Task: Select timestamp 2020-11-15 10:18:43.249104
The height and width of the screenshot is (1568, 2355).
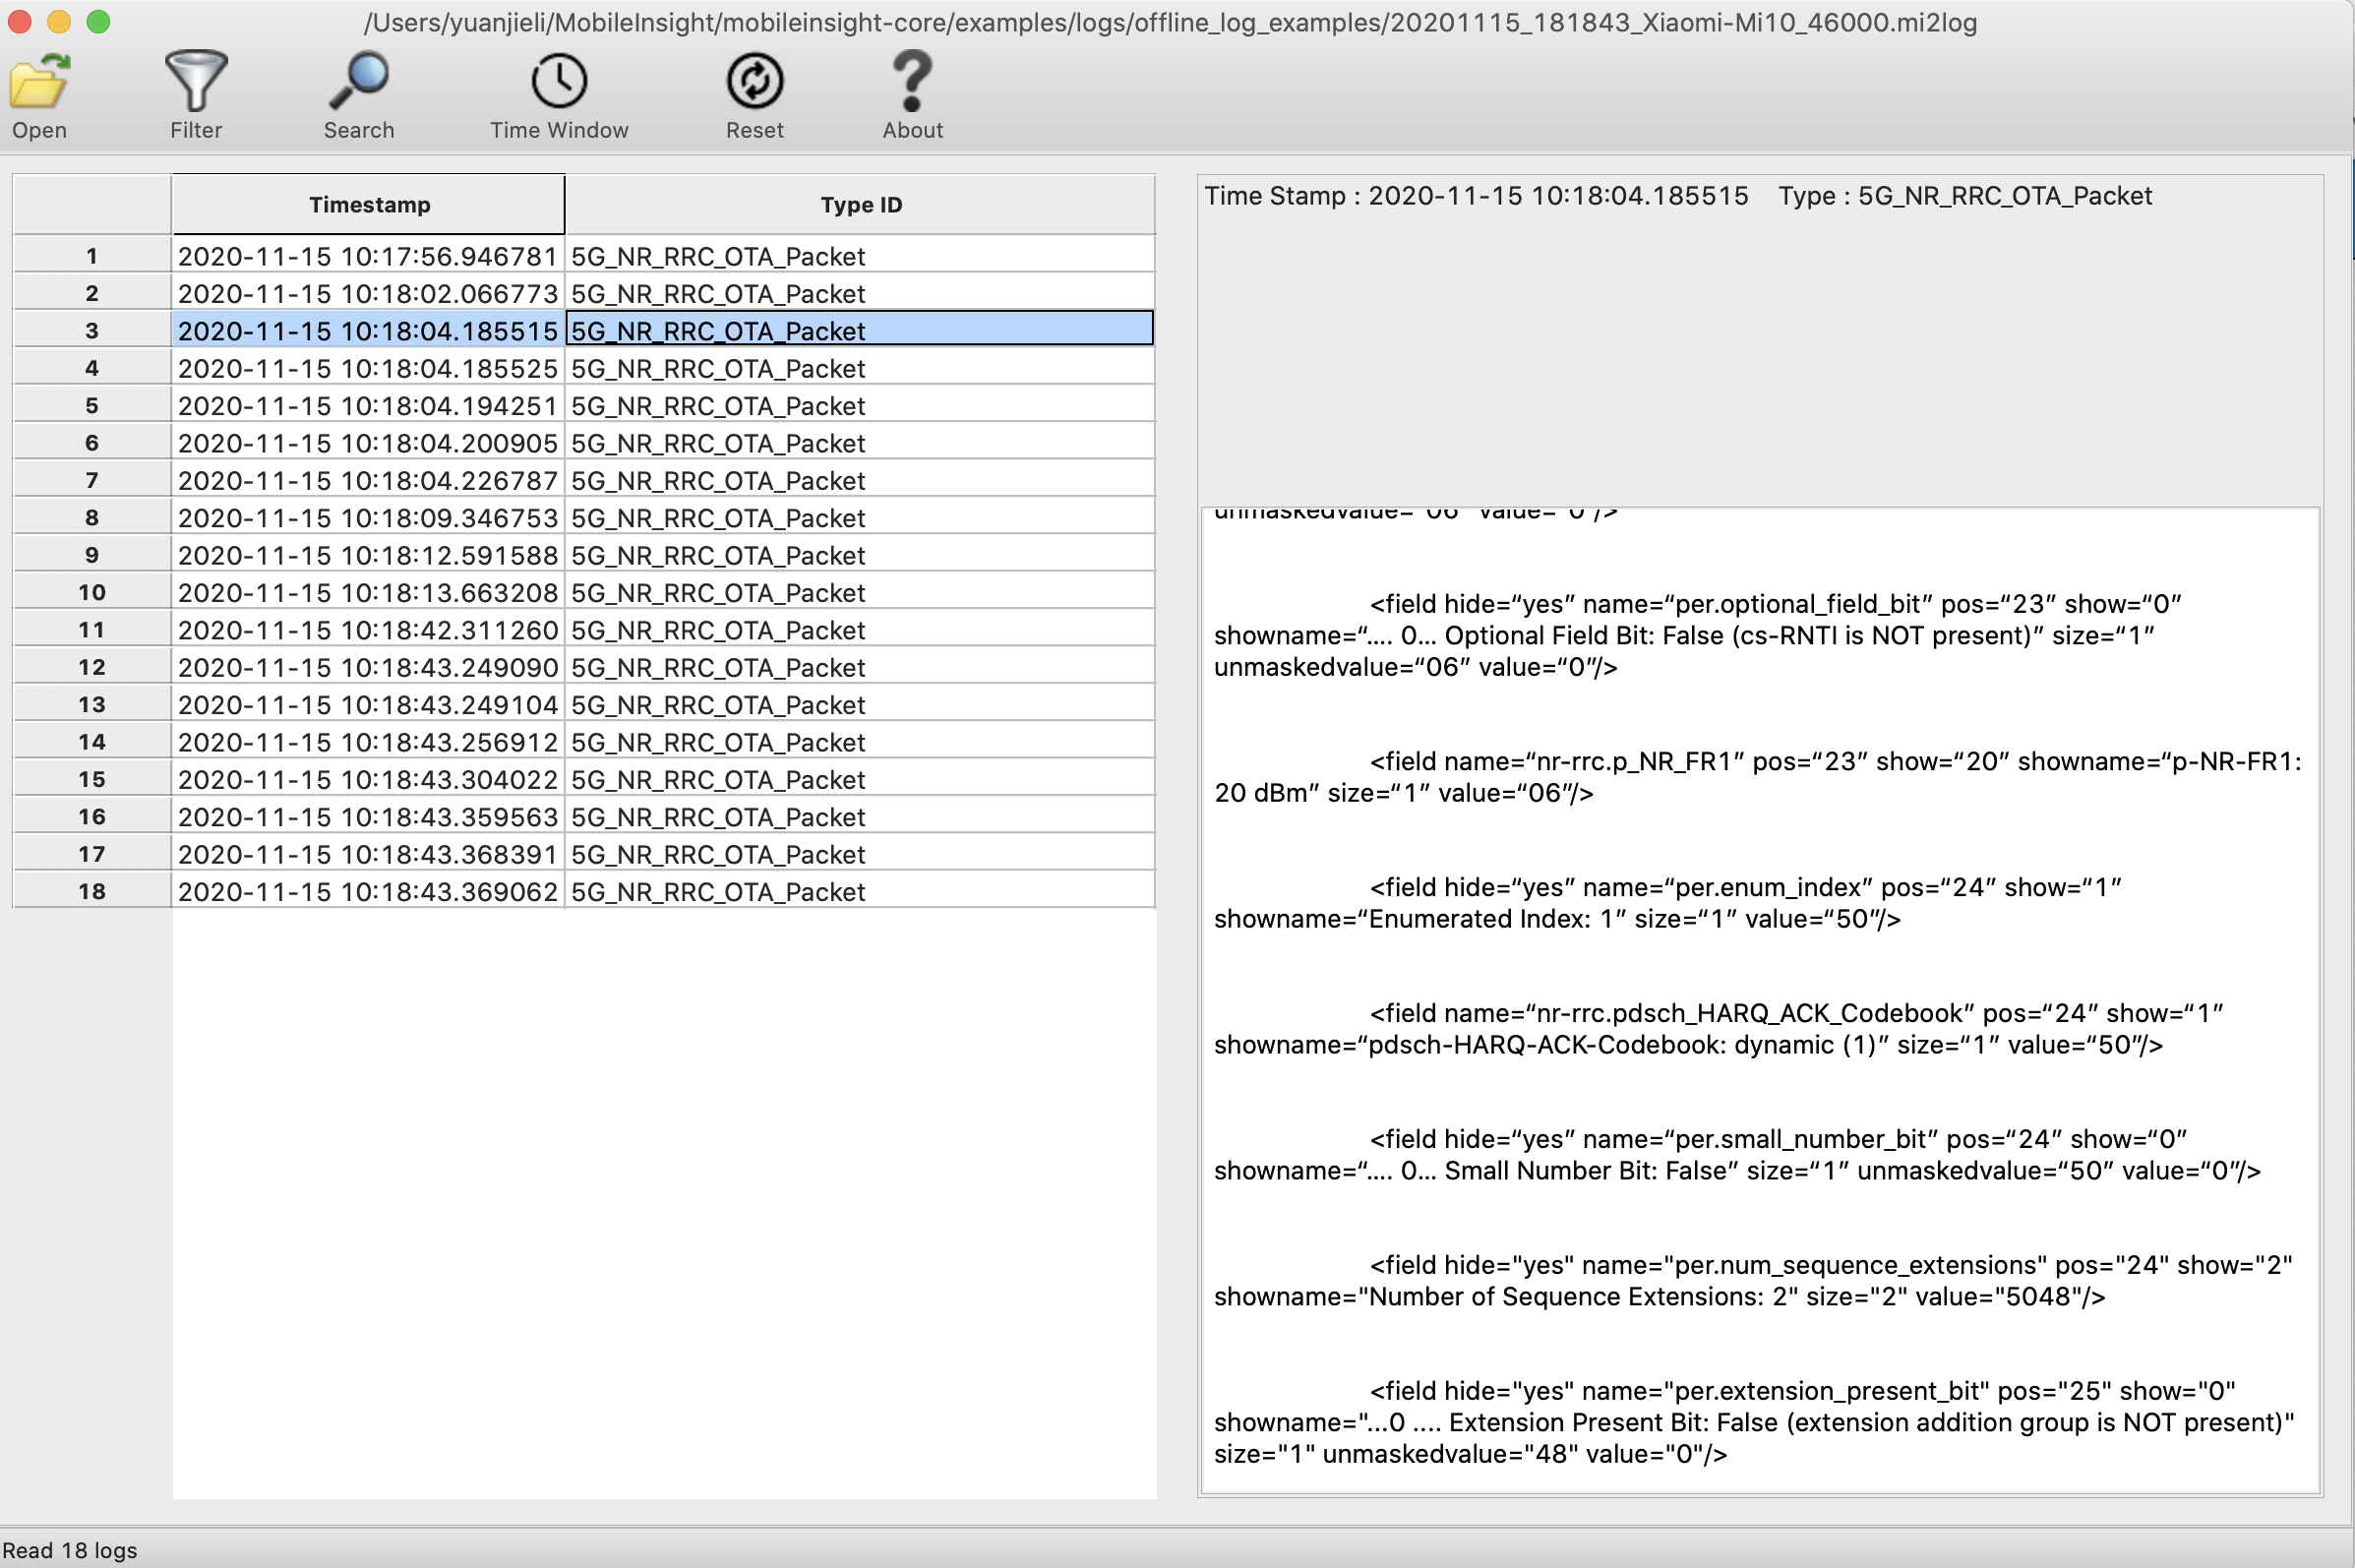Action: click(368, 704)
